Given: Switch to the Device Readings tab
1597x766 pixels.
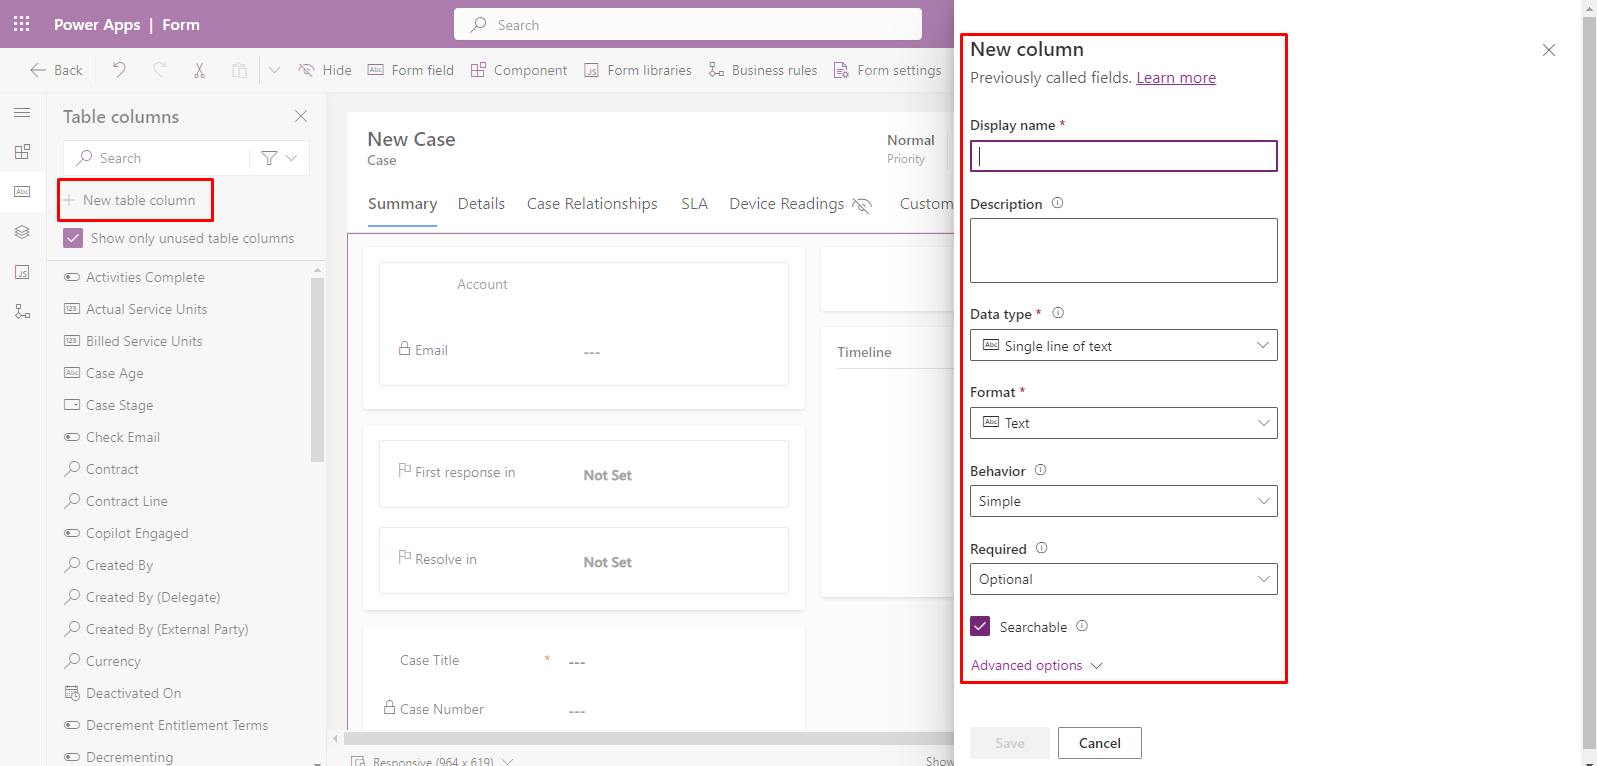Looking at the screenshot, I should 786,204.
